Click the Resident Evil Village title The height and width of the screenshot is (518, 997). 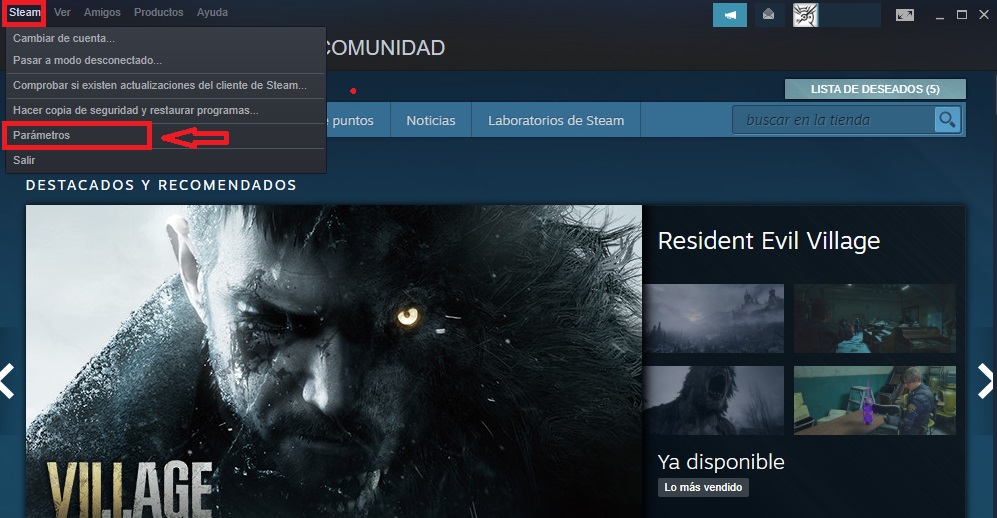pos(769,241)
